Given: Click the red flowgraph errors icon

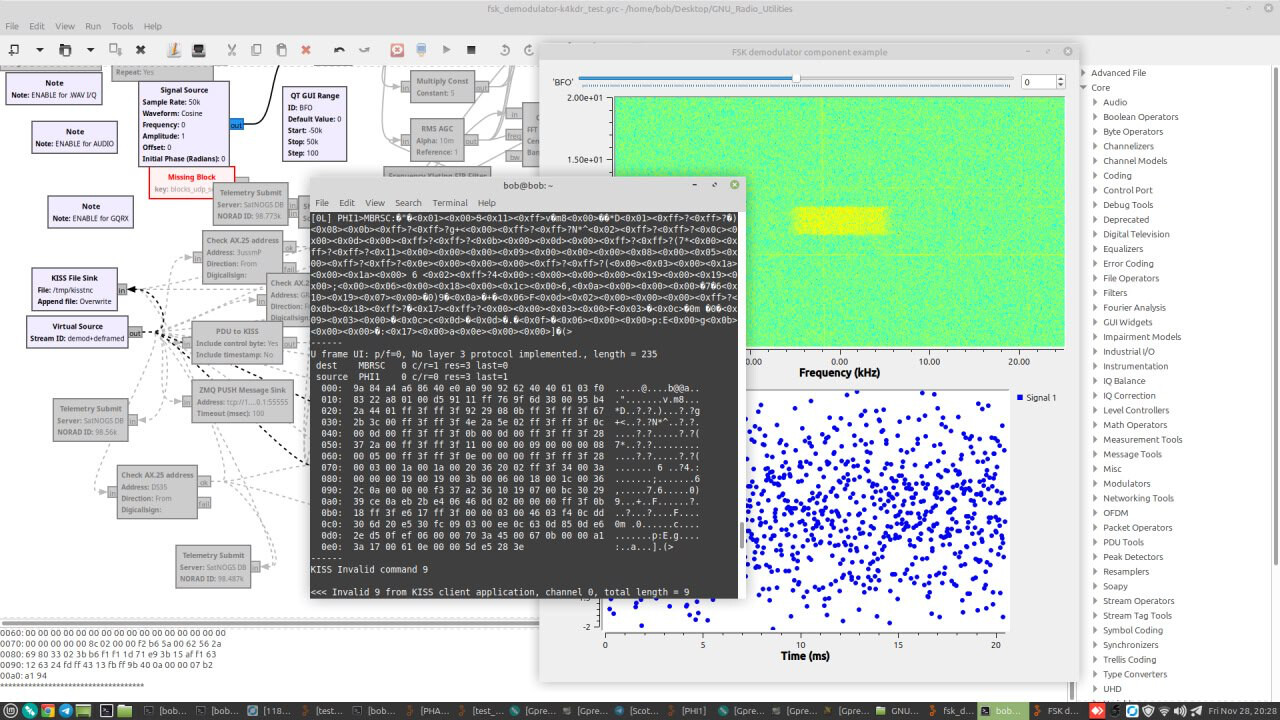Looking at the screenshot, I should pyautogui.click(x=397, y=49).
